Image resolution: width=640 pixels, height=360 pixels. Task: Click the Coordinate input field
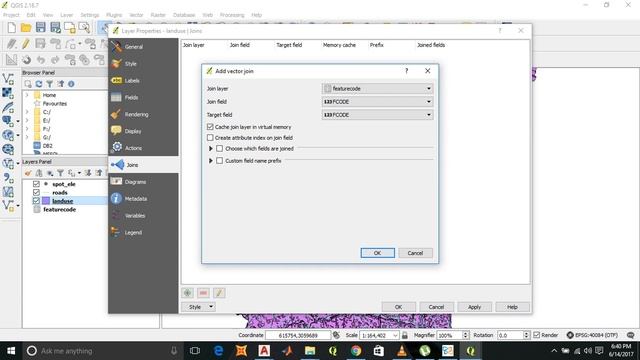tap(298, 335)
